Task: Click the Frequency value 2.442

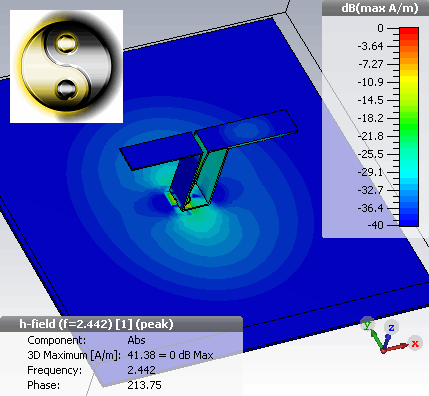Action: click(x=141, y=370)
